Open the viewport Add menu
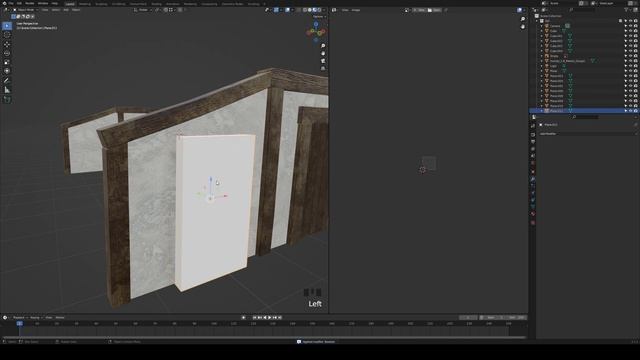The height and width of the screenshot is (360, 640). point(66,10)
